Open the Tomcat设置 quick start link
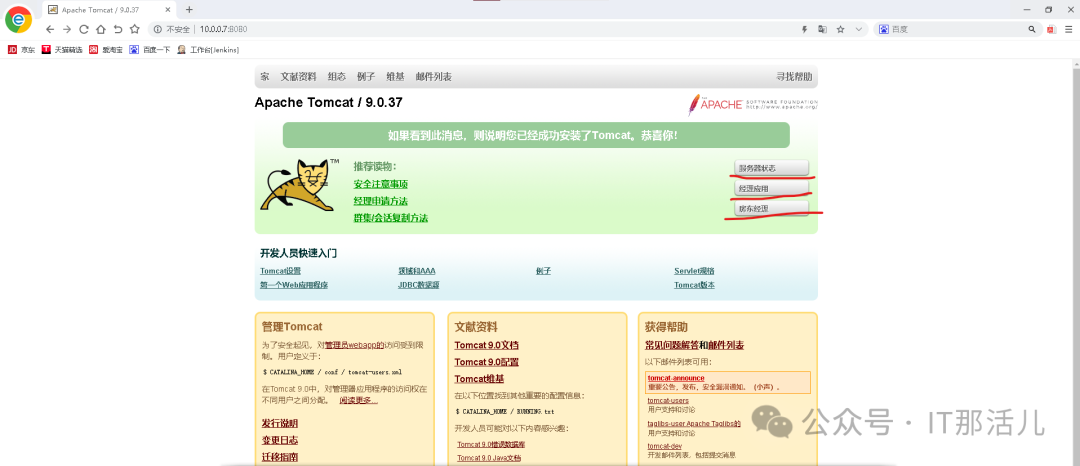The width and height of the screenshot is (1080, 466). tap(280, 271)
